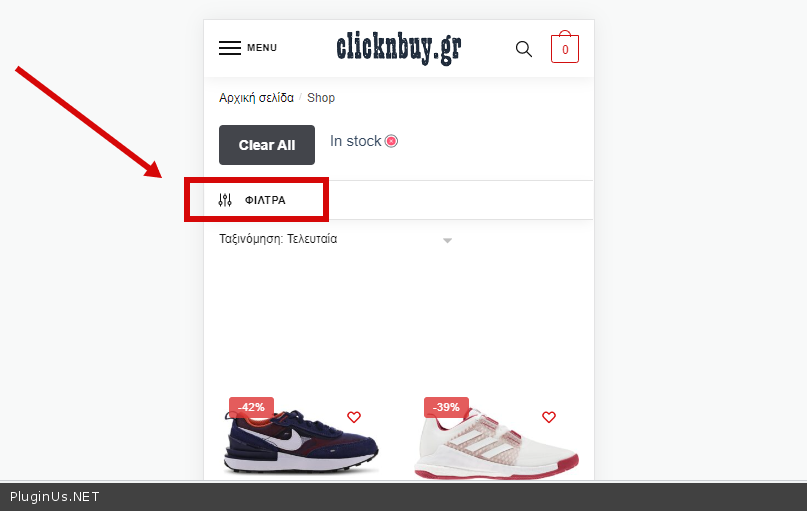
Task: Click the Αρχική σελίδα breadcrumb link
Action: (256, 98)
